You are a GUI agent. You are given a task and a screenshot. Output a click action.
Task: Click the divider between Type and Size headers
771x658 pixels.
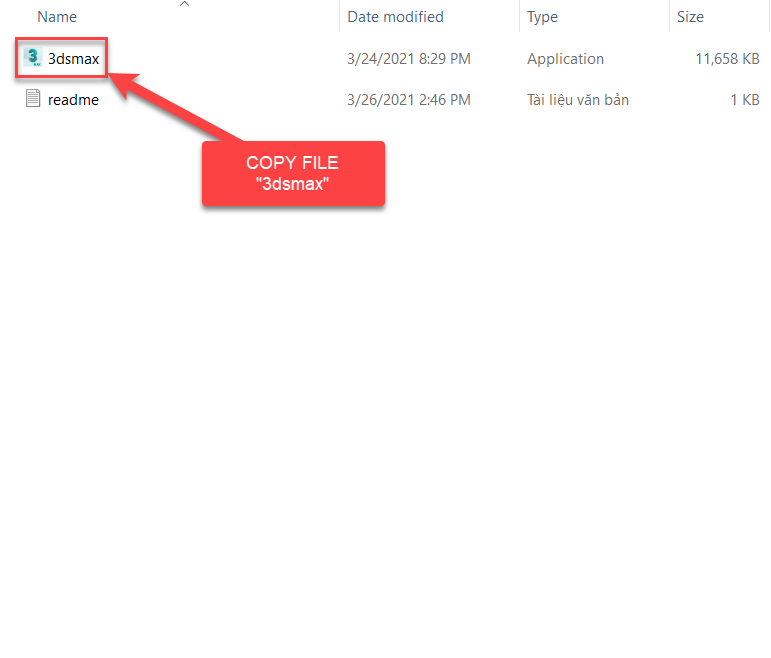click(669, 17)
